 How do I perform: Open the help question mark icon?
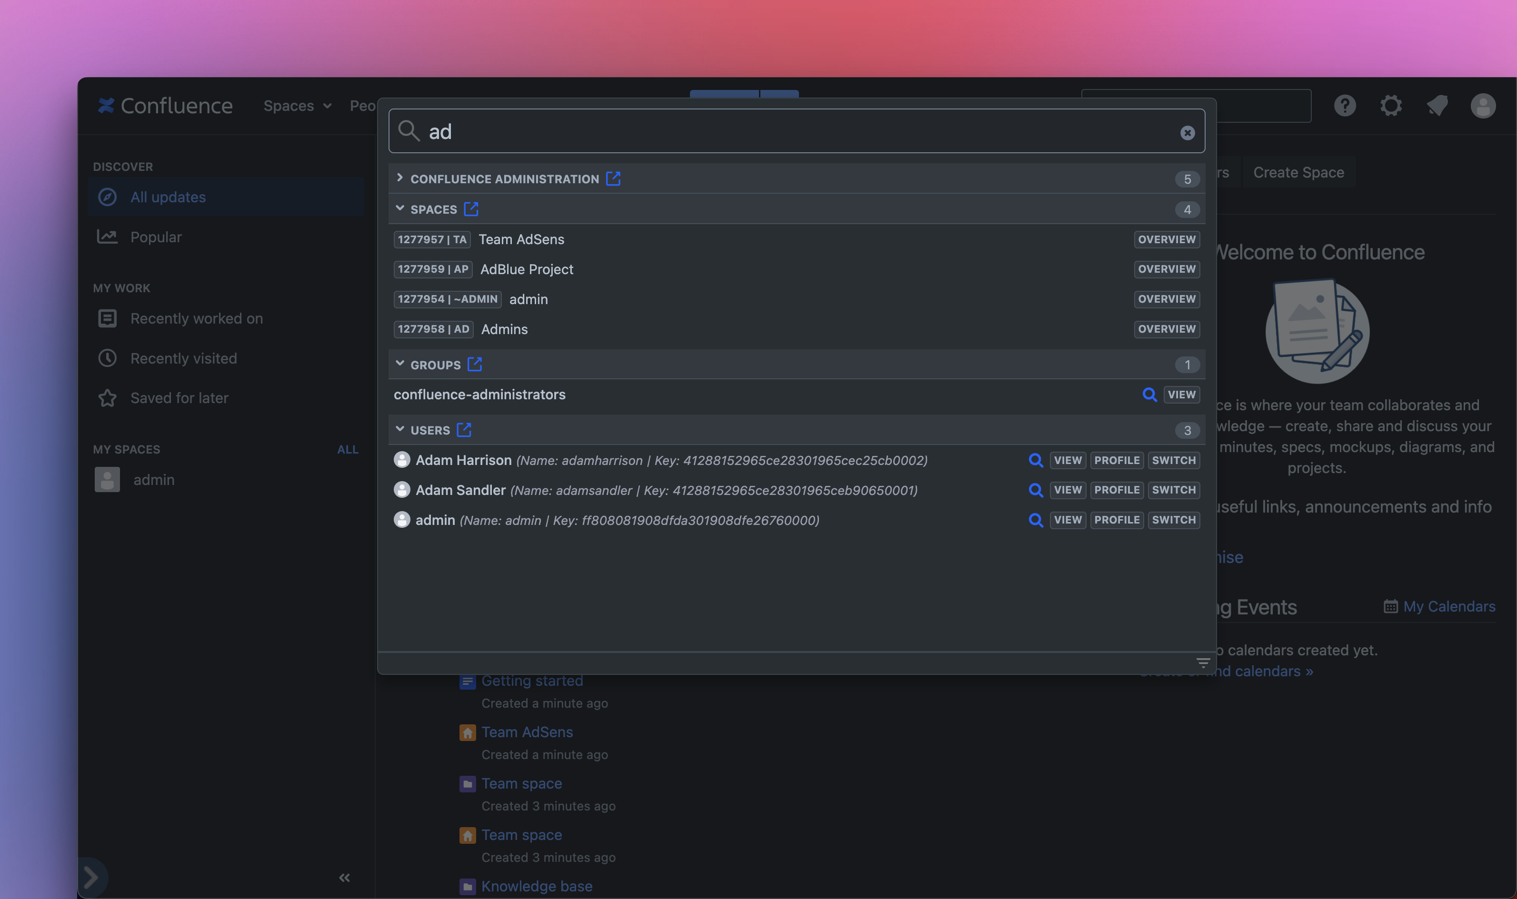tap(1345, 105)
